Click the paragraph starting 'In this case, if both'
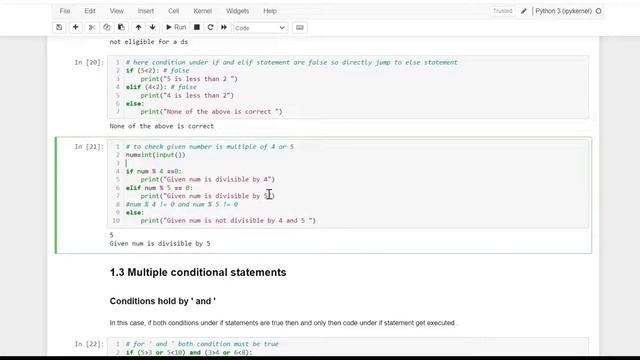Screen dimensions: 640x360 284,323
